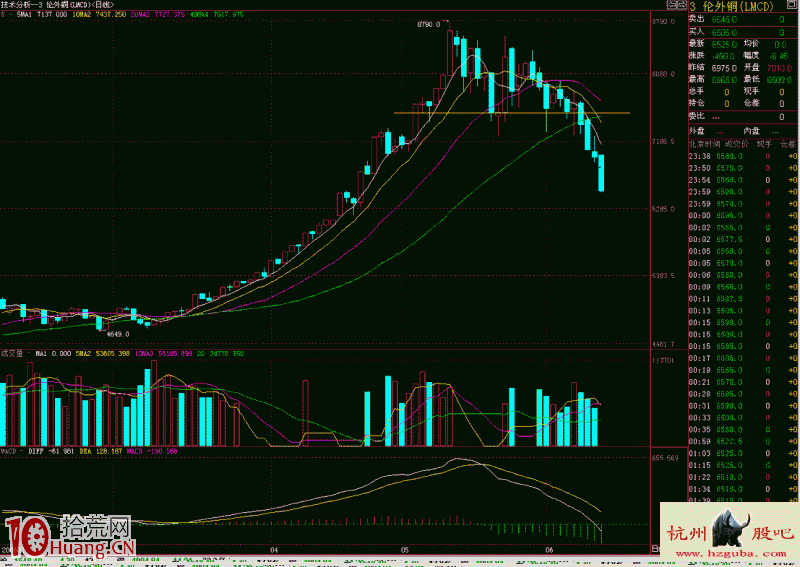Click the window icon beside the 伦外铜(LMCD) title
Image resolution: width=800 pixels, height=567 pixels.
click(x=790, y=6)
